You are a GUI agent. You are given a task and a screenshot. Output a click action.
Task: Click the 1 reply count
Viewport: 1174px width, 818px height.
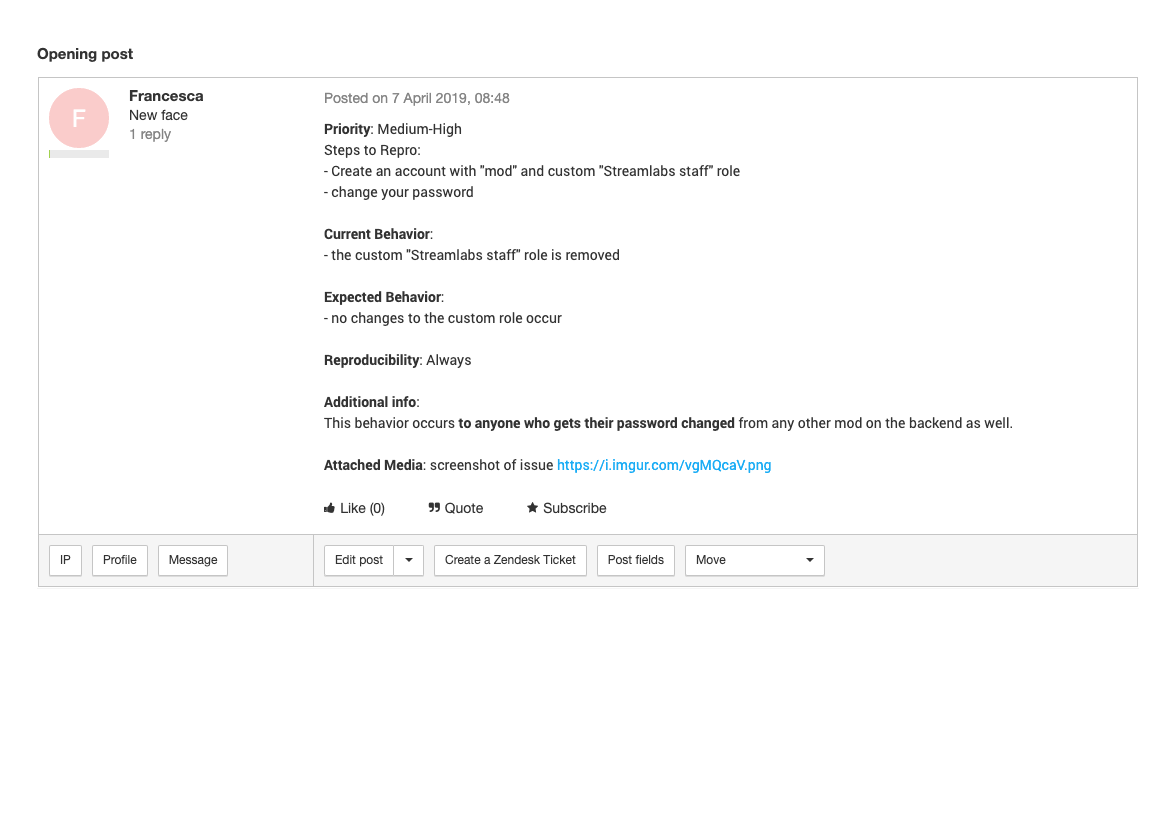(x=150, y=134)
